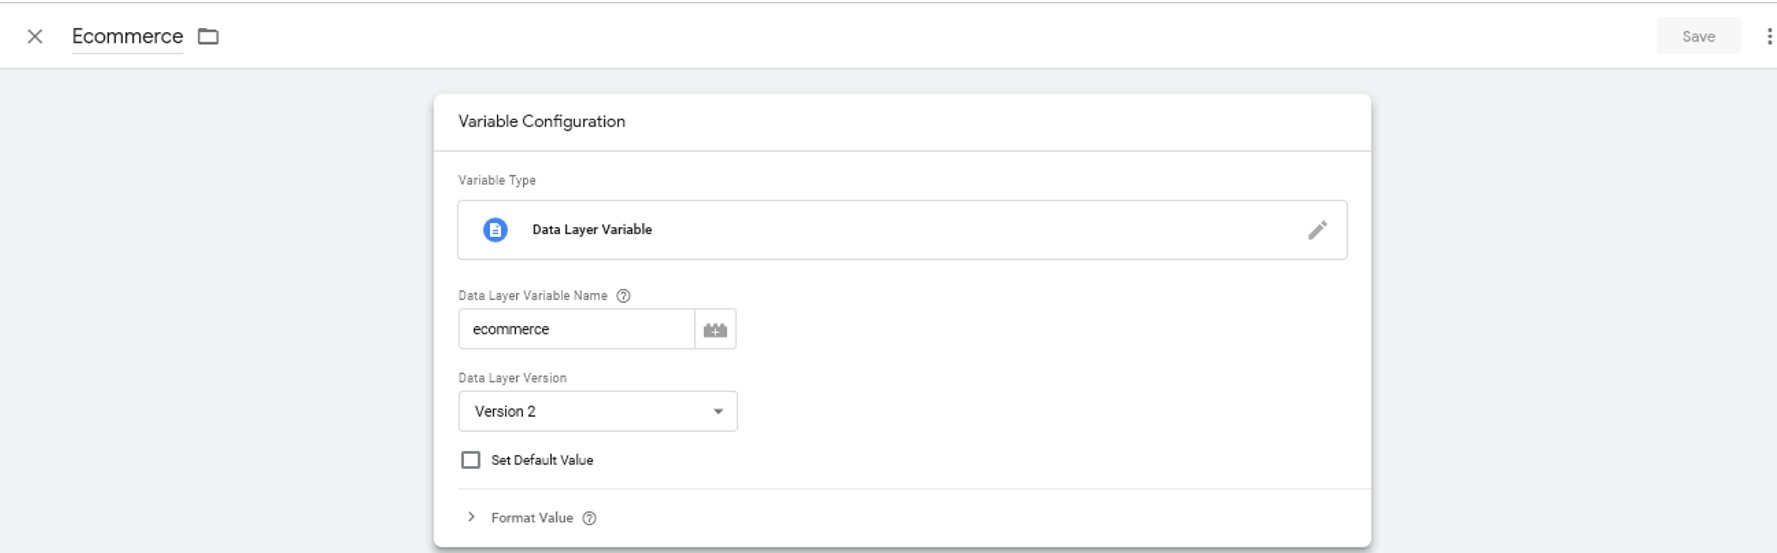Click the Data Layer Variable type icon

point(495,230)
